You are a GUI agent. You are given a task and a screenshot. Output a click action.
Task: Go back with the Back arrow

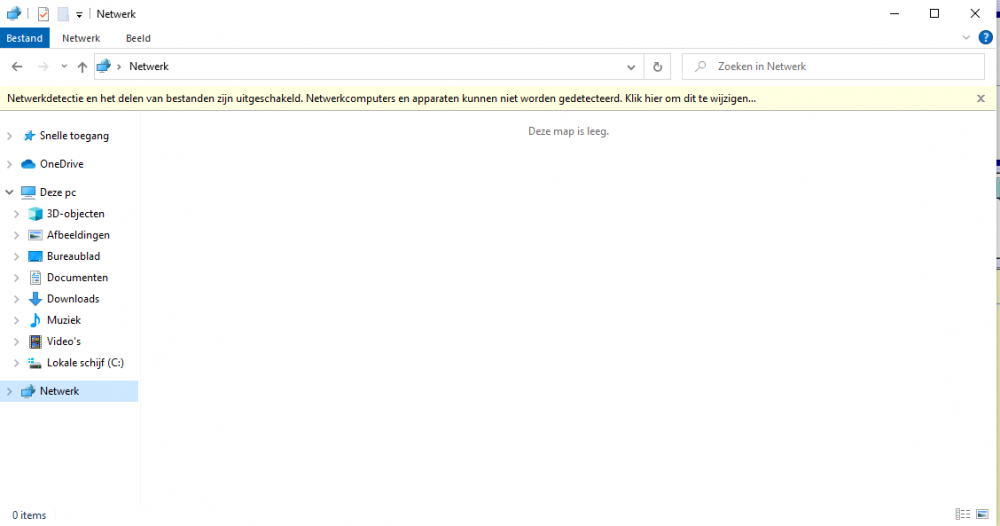[x=17, y=66]
